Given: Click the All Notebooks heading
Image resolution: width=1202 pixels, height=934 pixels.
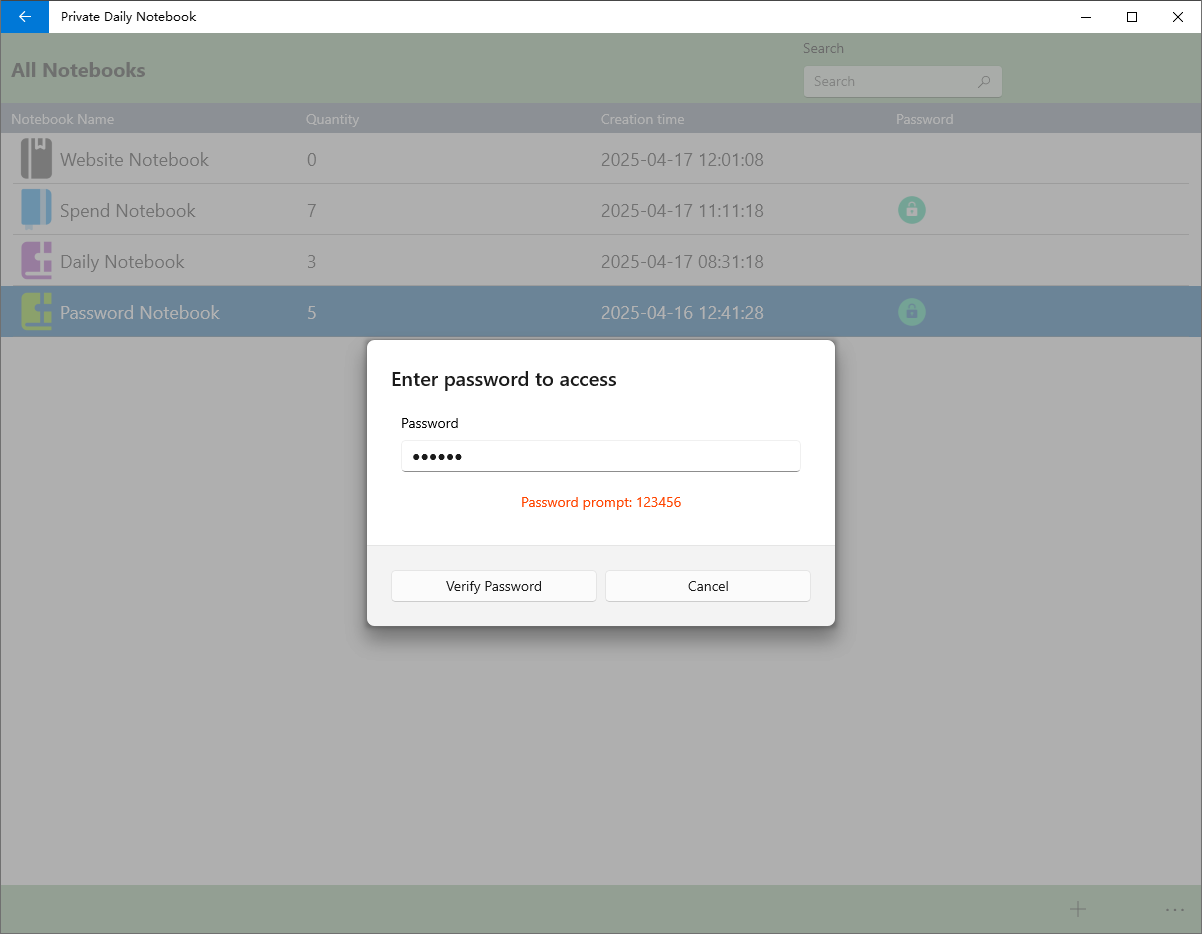Looking at the screenshot, I should pyautogui.click(x=78, y=70).
